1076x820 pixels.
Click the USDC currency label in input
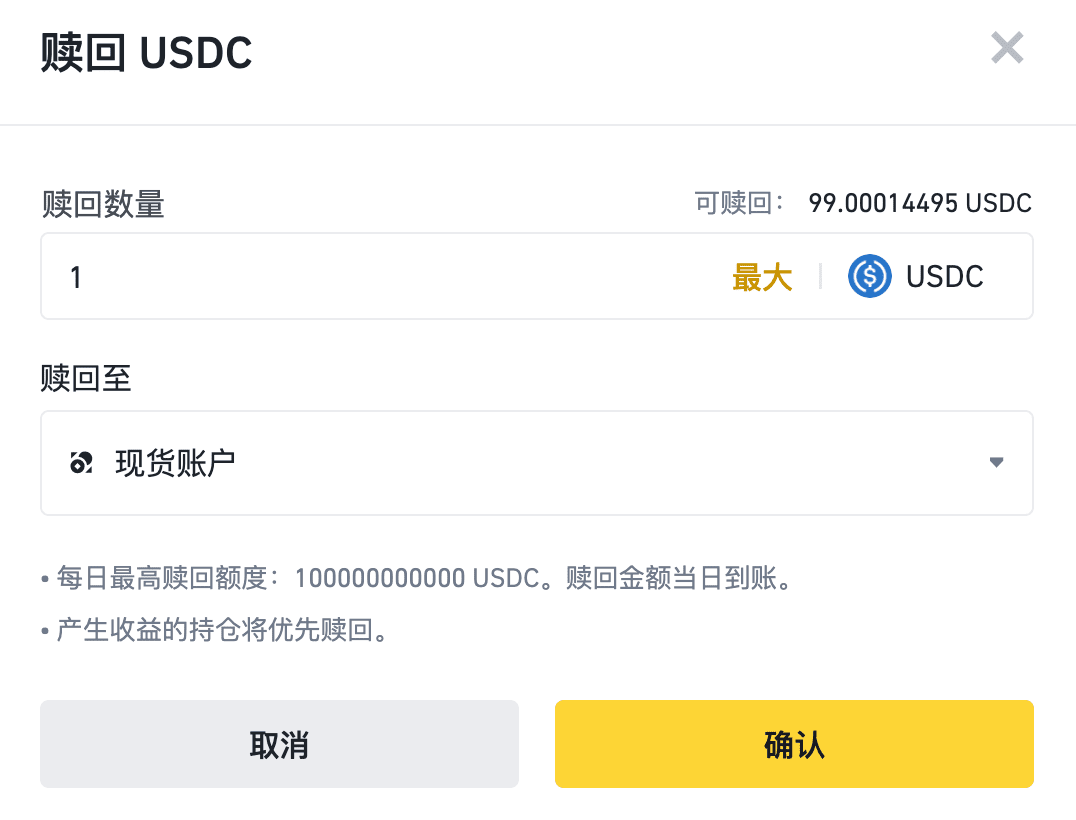tap(944, 277)
